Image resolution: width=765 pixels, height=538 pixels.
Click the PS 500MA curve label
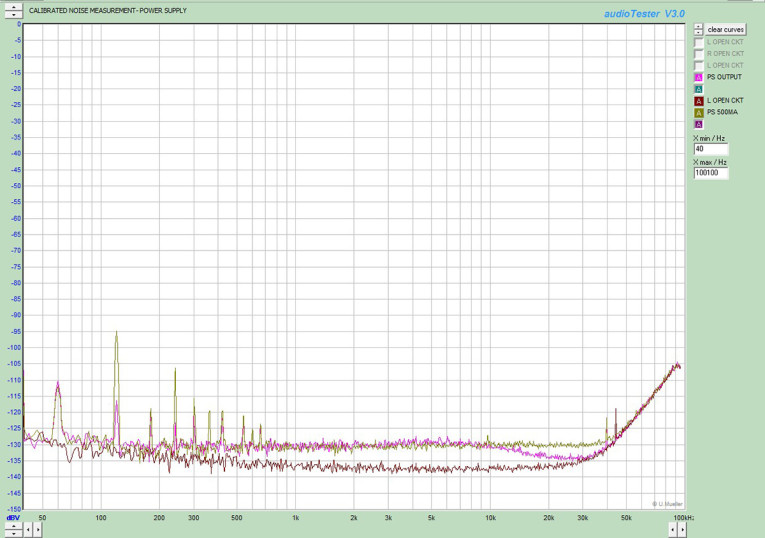[x=722, y=112]
